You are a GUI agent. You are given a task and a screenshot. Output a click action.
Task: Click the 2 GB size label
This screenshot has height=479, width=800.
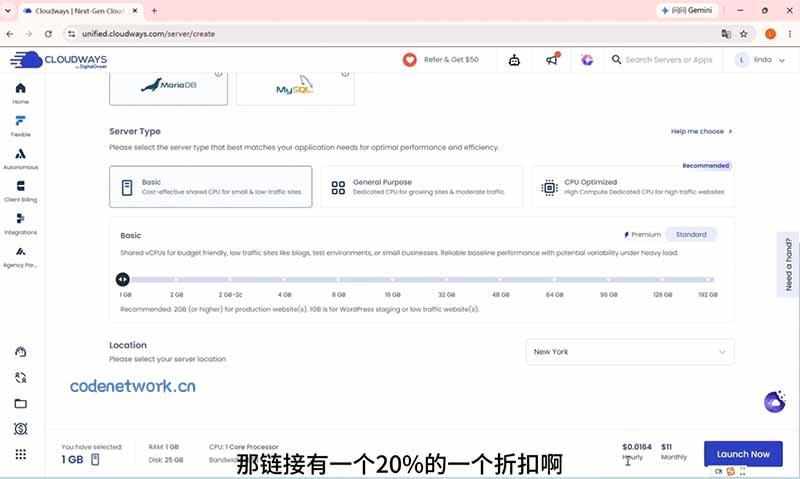click(177, 295)
